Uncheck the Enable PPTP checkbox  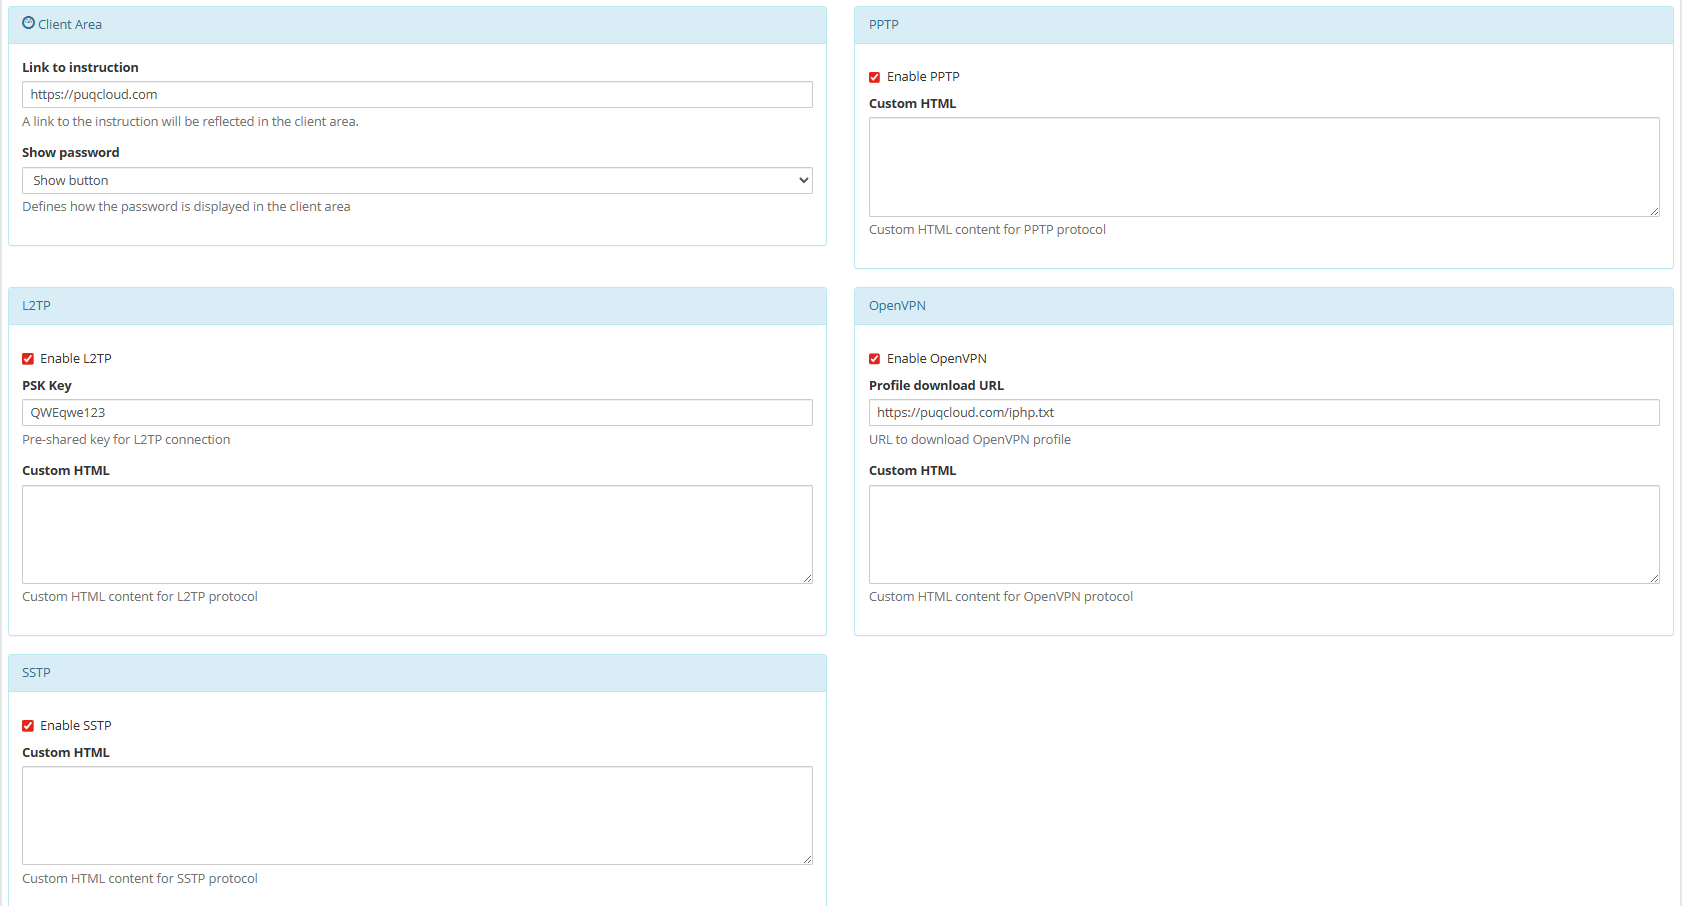(x=874, y=77)
